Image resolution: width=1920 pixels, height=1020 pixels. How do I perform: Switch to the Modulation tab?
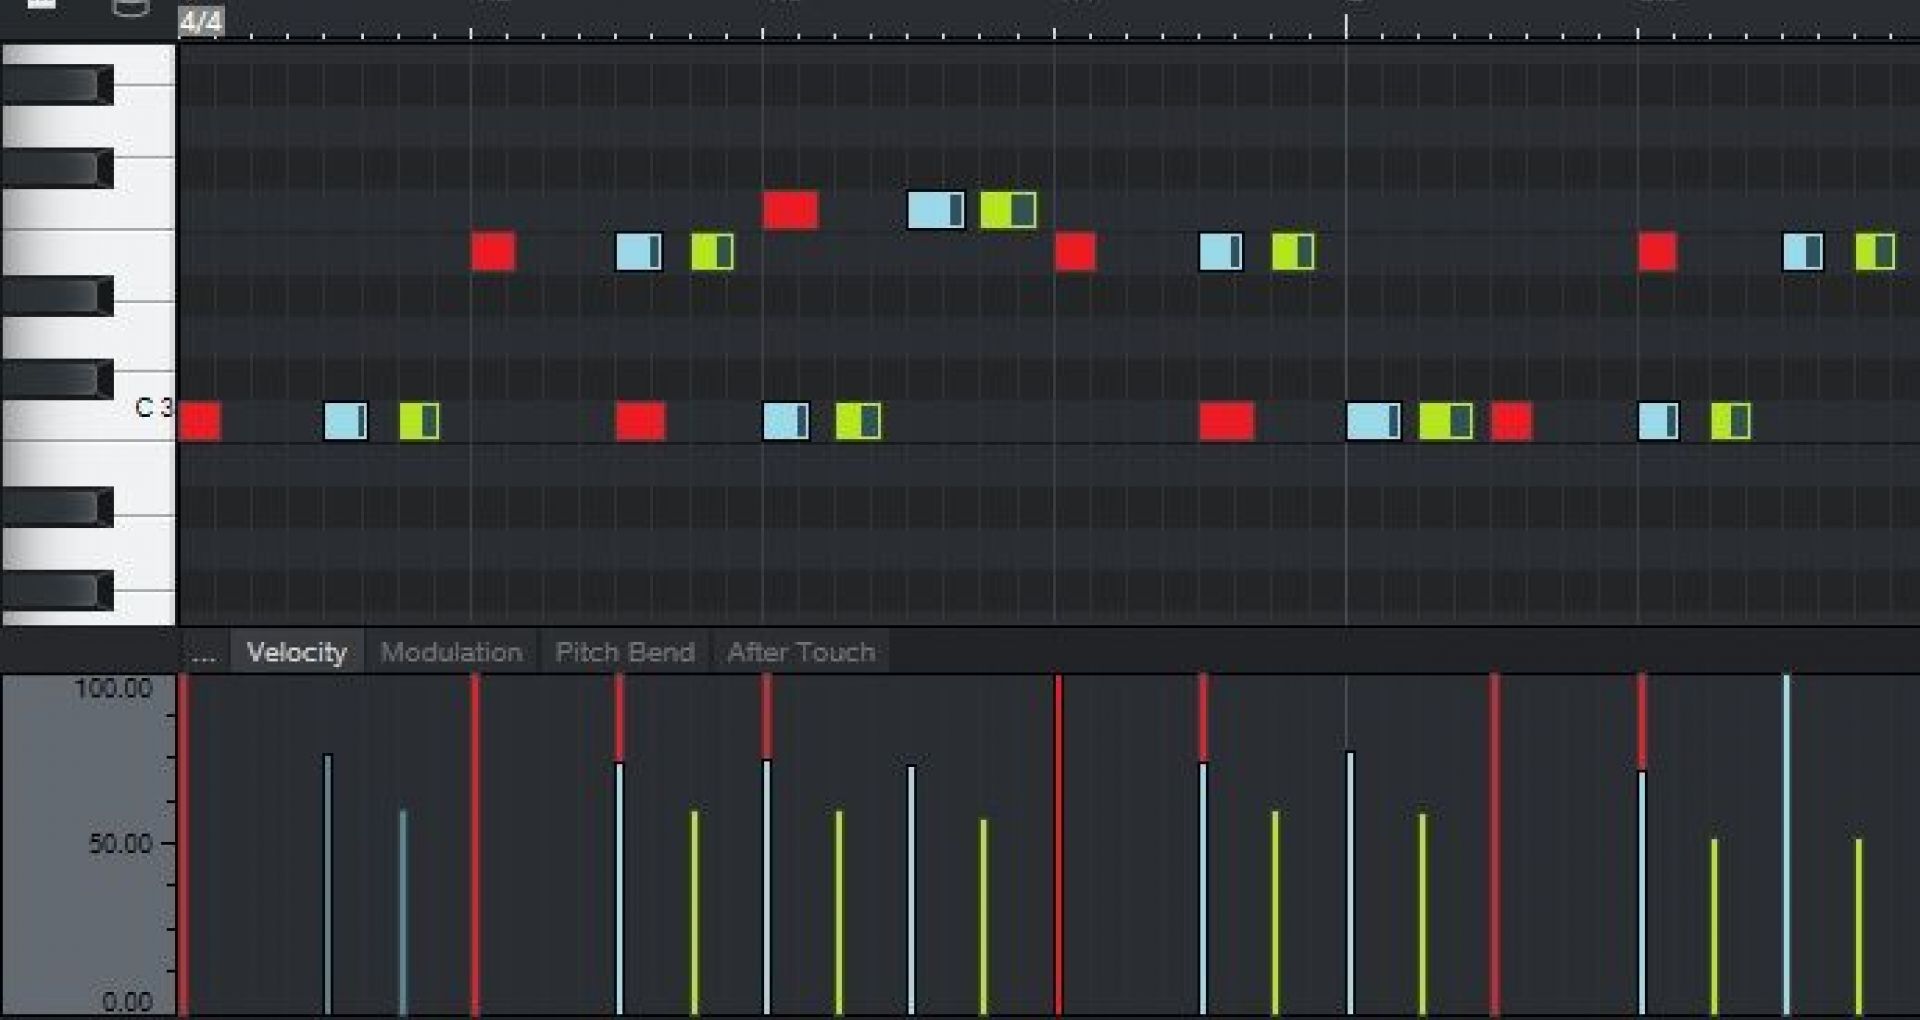click(451, 653)
